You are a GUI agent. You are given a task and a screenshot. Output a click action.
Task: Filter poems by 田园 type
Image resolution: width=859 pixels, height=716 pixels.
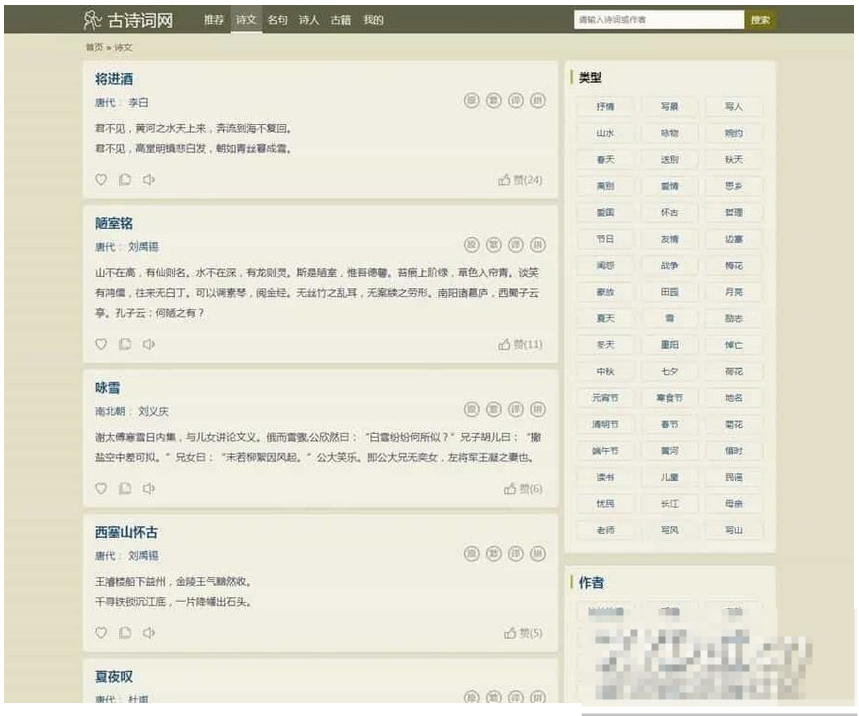(669, 292)
